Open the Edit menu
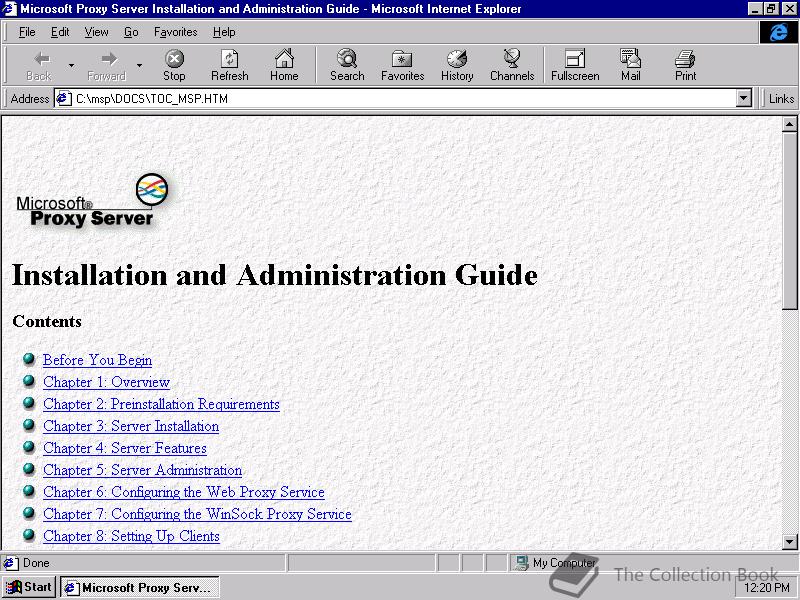Screen dimensions: 800x600 click(60, 32)
